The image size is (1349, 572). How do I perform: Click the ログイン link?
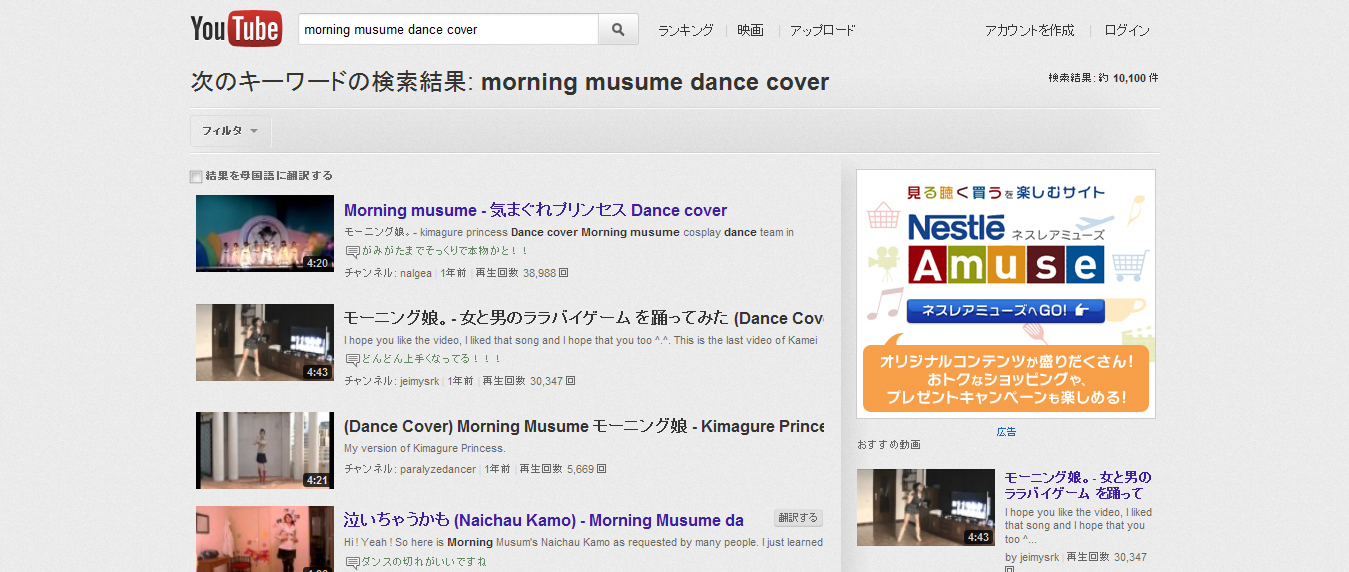[x=1127, y=30]
